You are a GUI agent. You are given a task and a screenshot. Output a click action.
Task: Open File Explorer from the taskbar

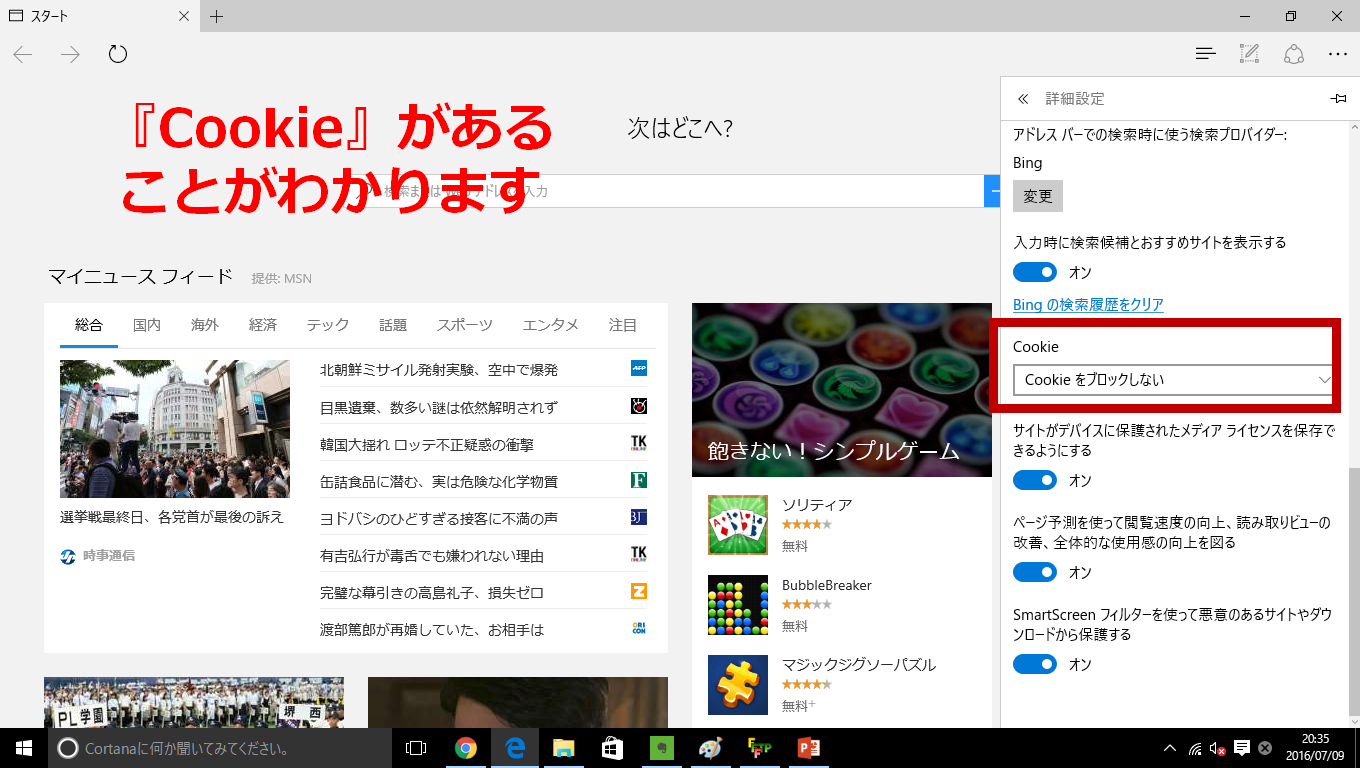(x=564, y=748)
